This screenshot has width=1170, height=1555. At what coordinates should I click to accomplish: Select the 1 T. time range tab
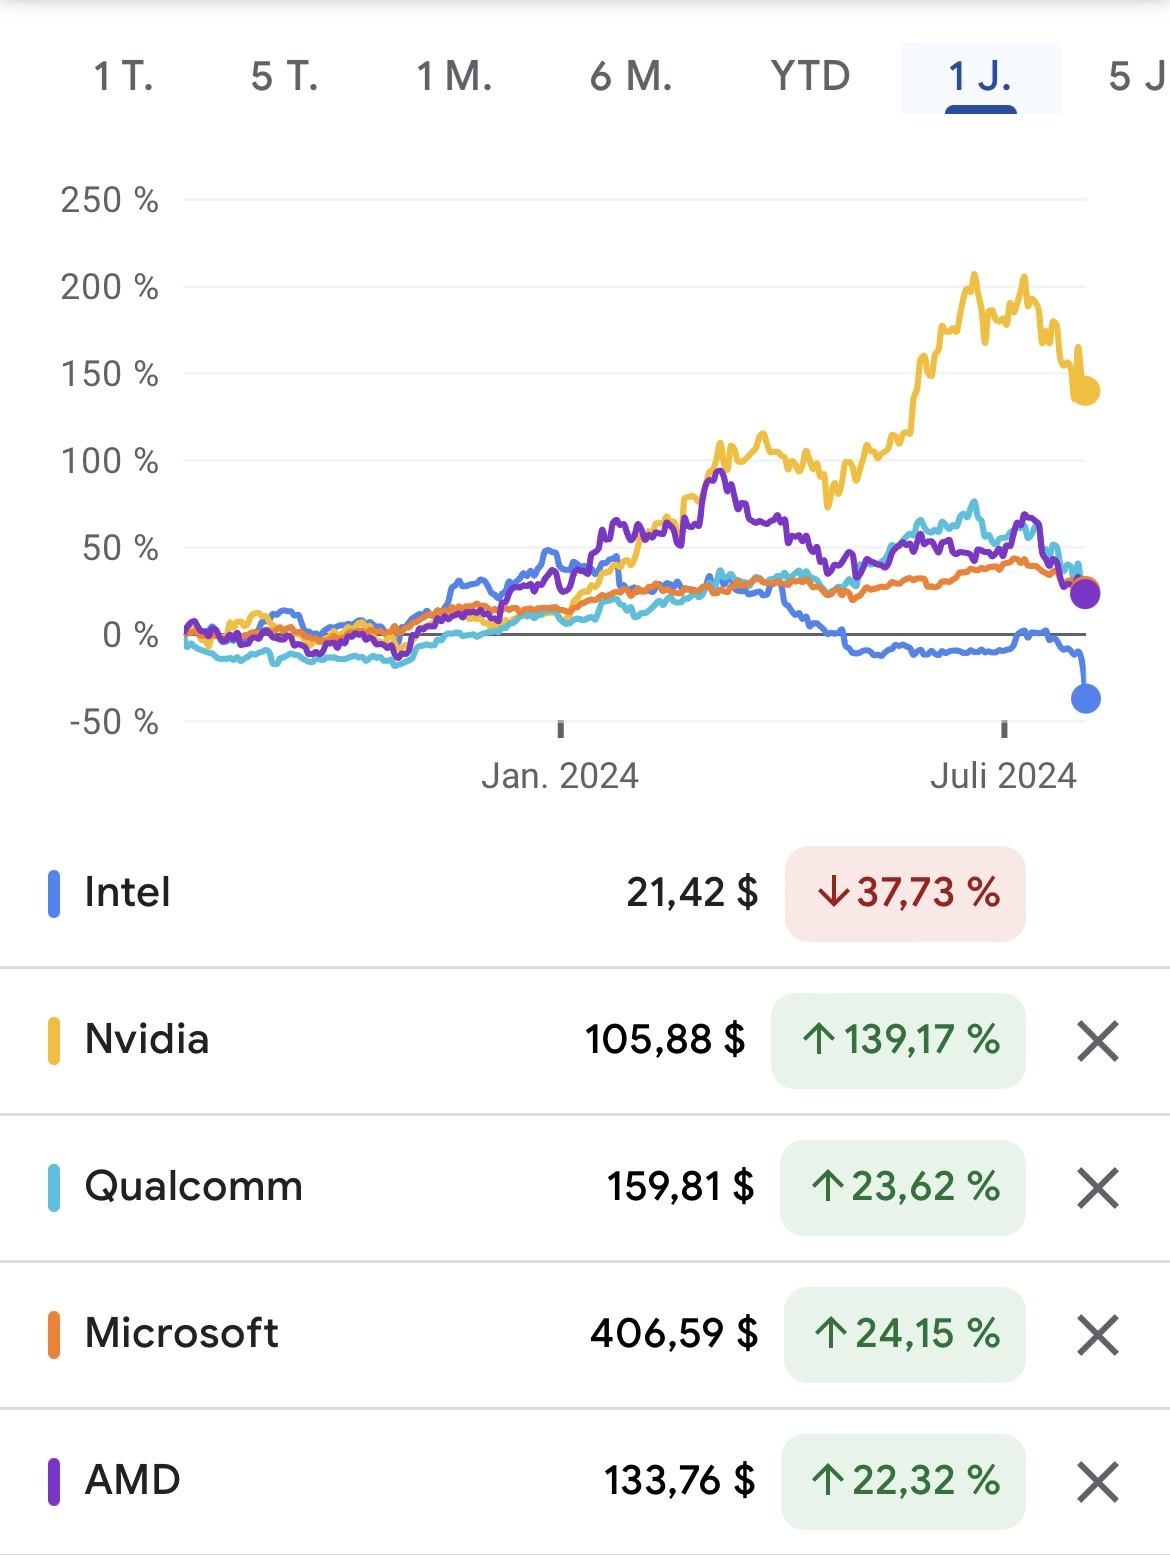point(123,77)
